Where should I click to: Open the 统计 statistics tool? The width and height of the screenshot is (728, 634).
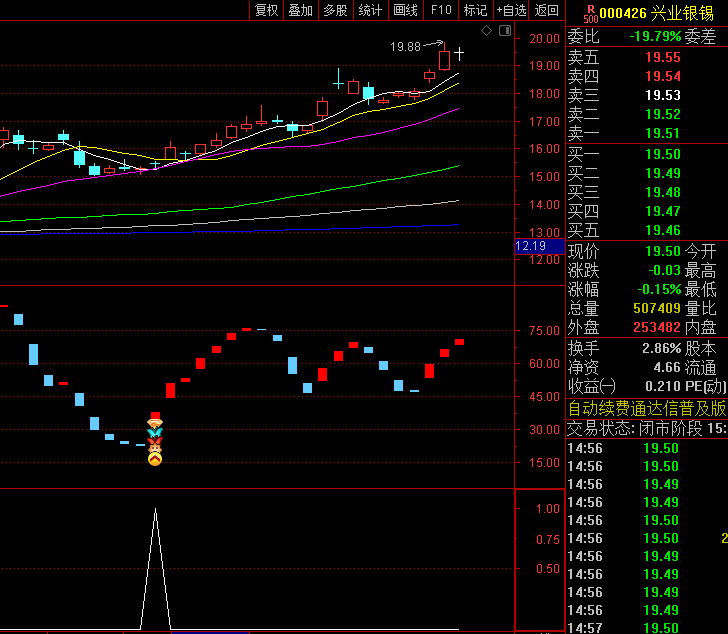370,10
